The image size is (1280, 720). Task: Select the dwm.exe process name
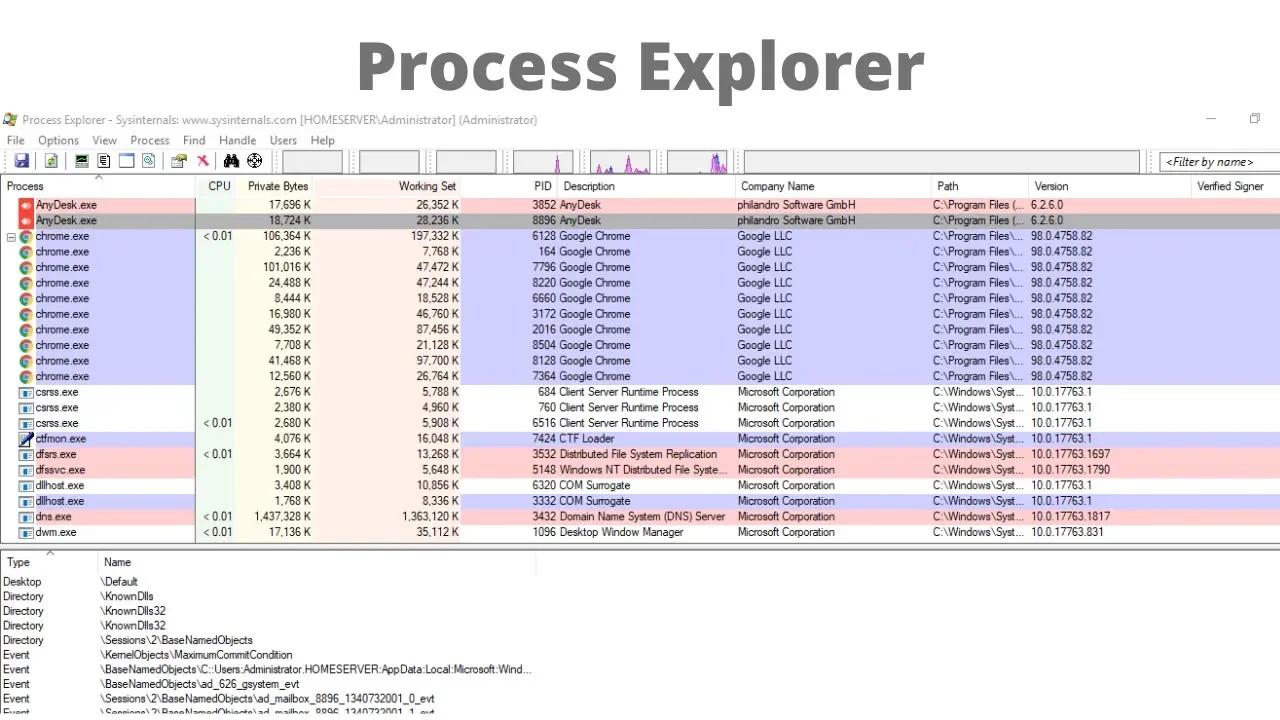56,532
